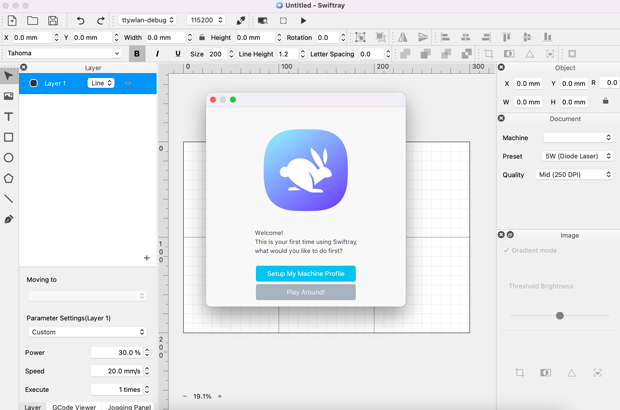Align objects left in toolbar

pos(445,37)
